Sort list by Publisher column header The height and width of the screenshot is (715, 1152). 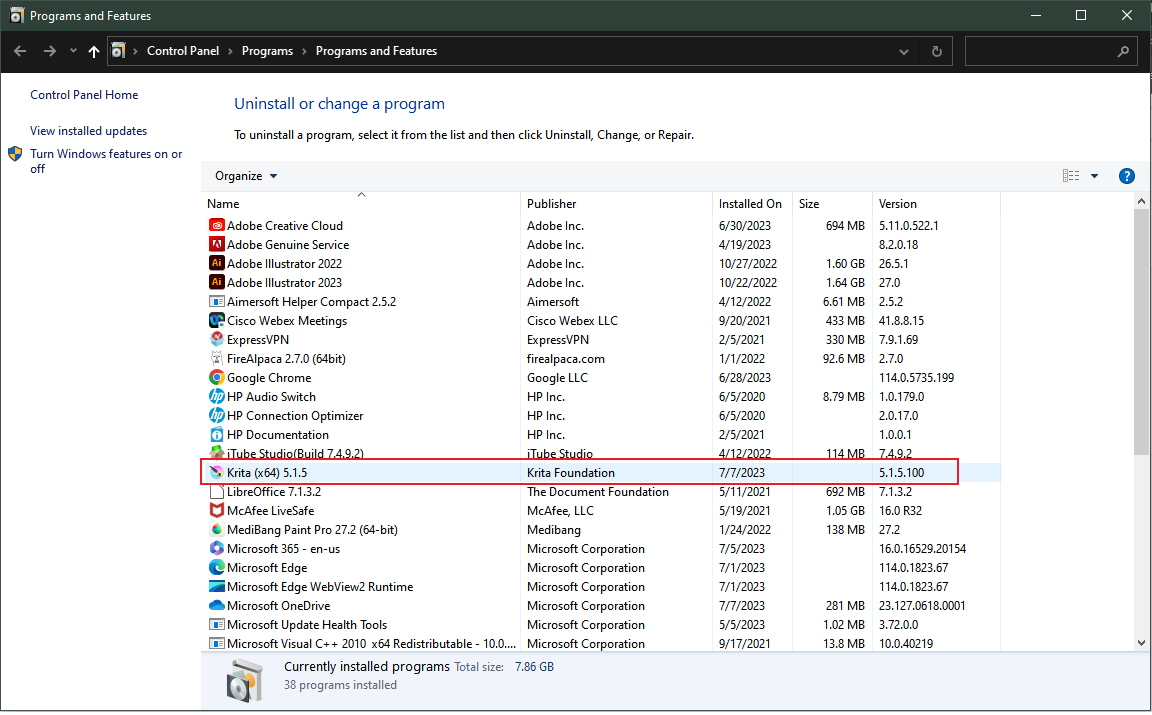552,204
